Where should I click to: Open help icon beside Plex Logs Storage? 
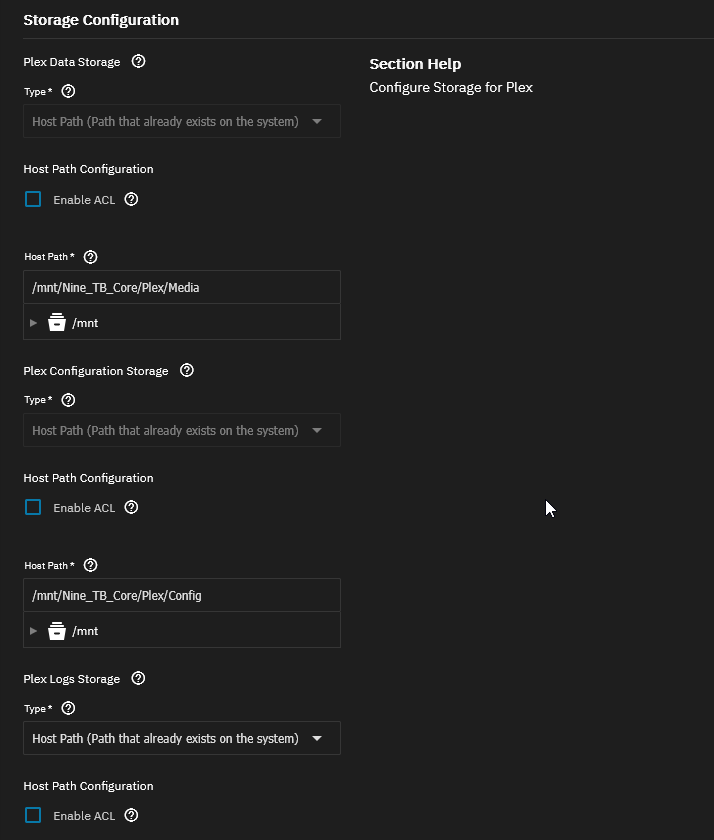click(x=138, y=679)
